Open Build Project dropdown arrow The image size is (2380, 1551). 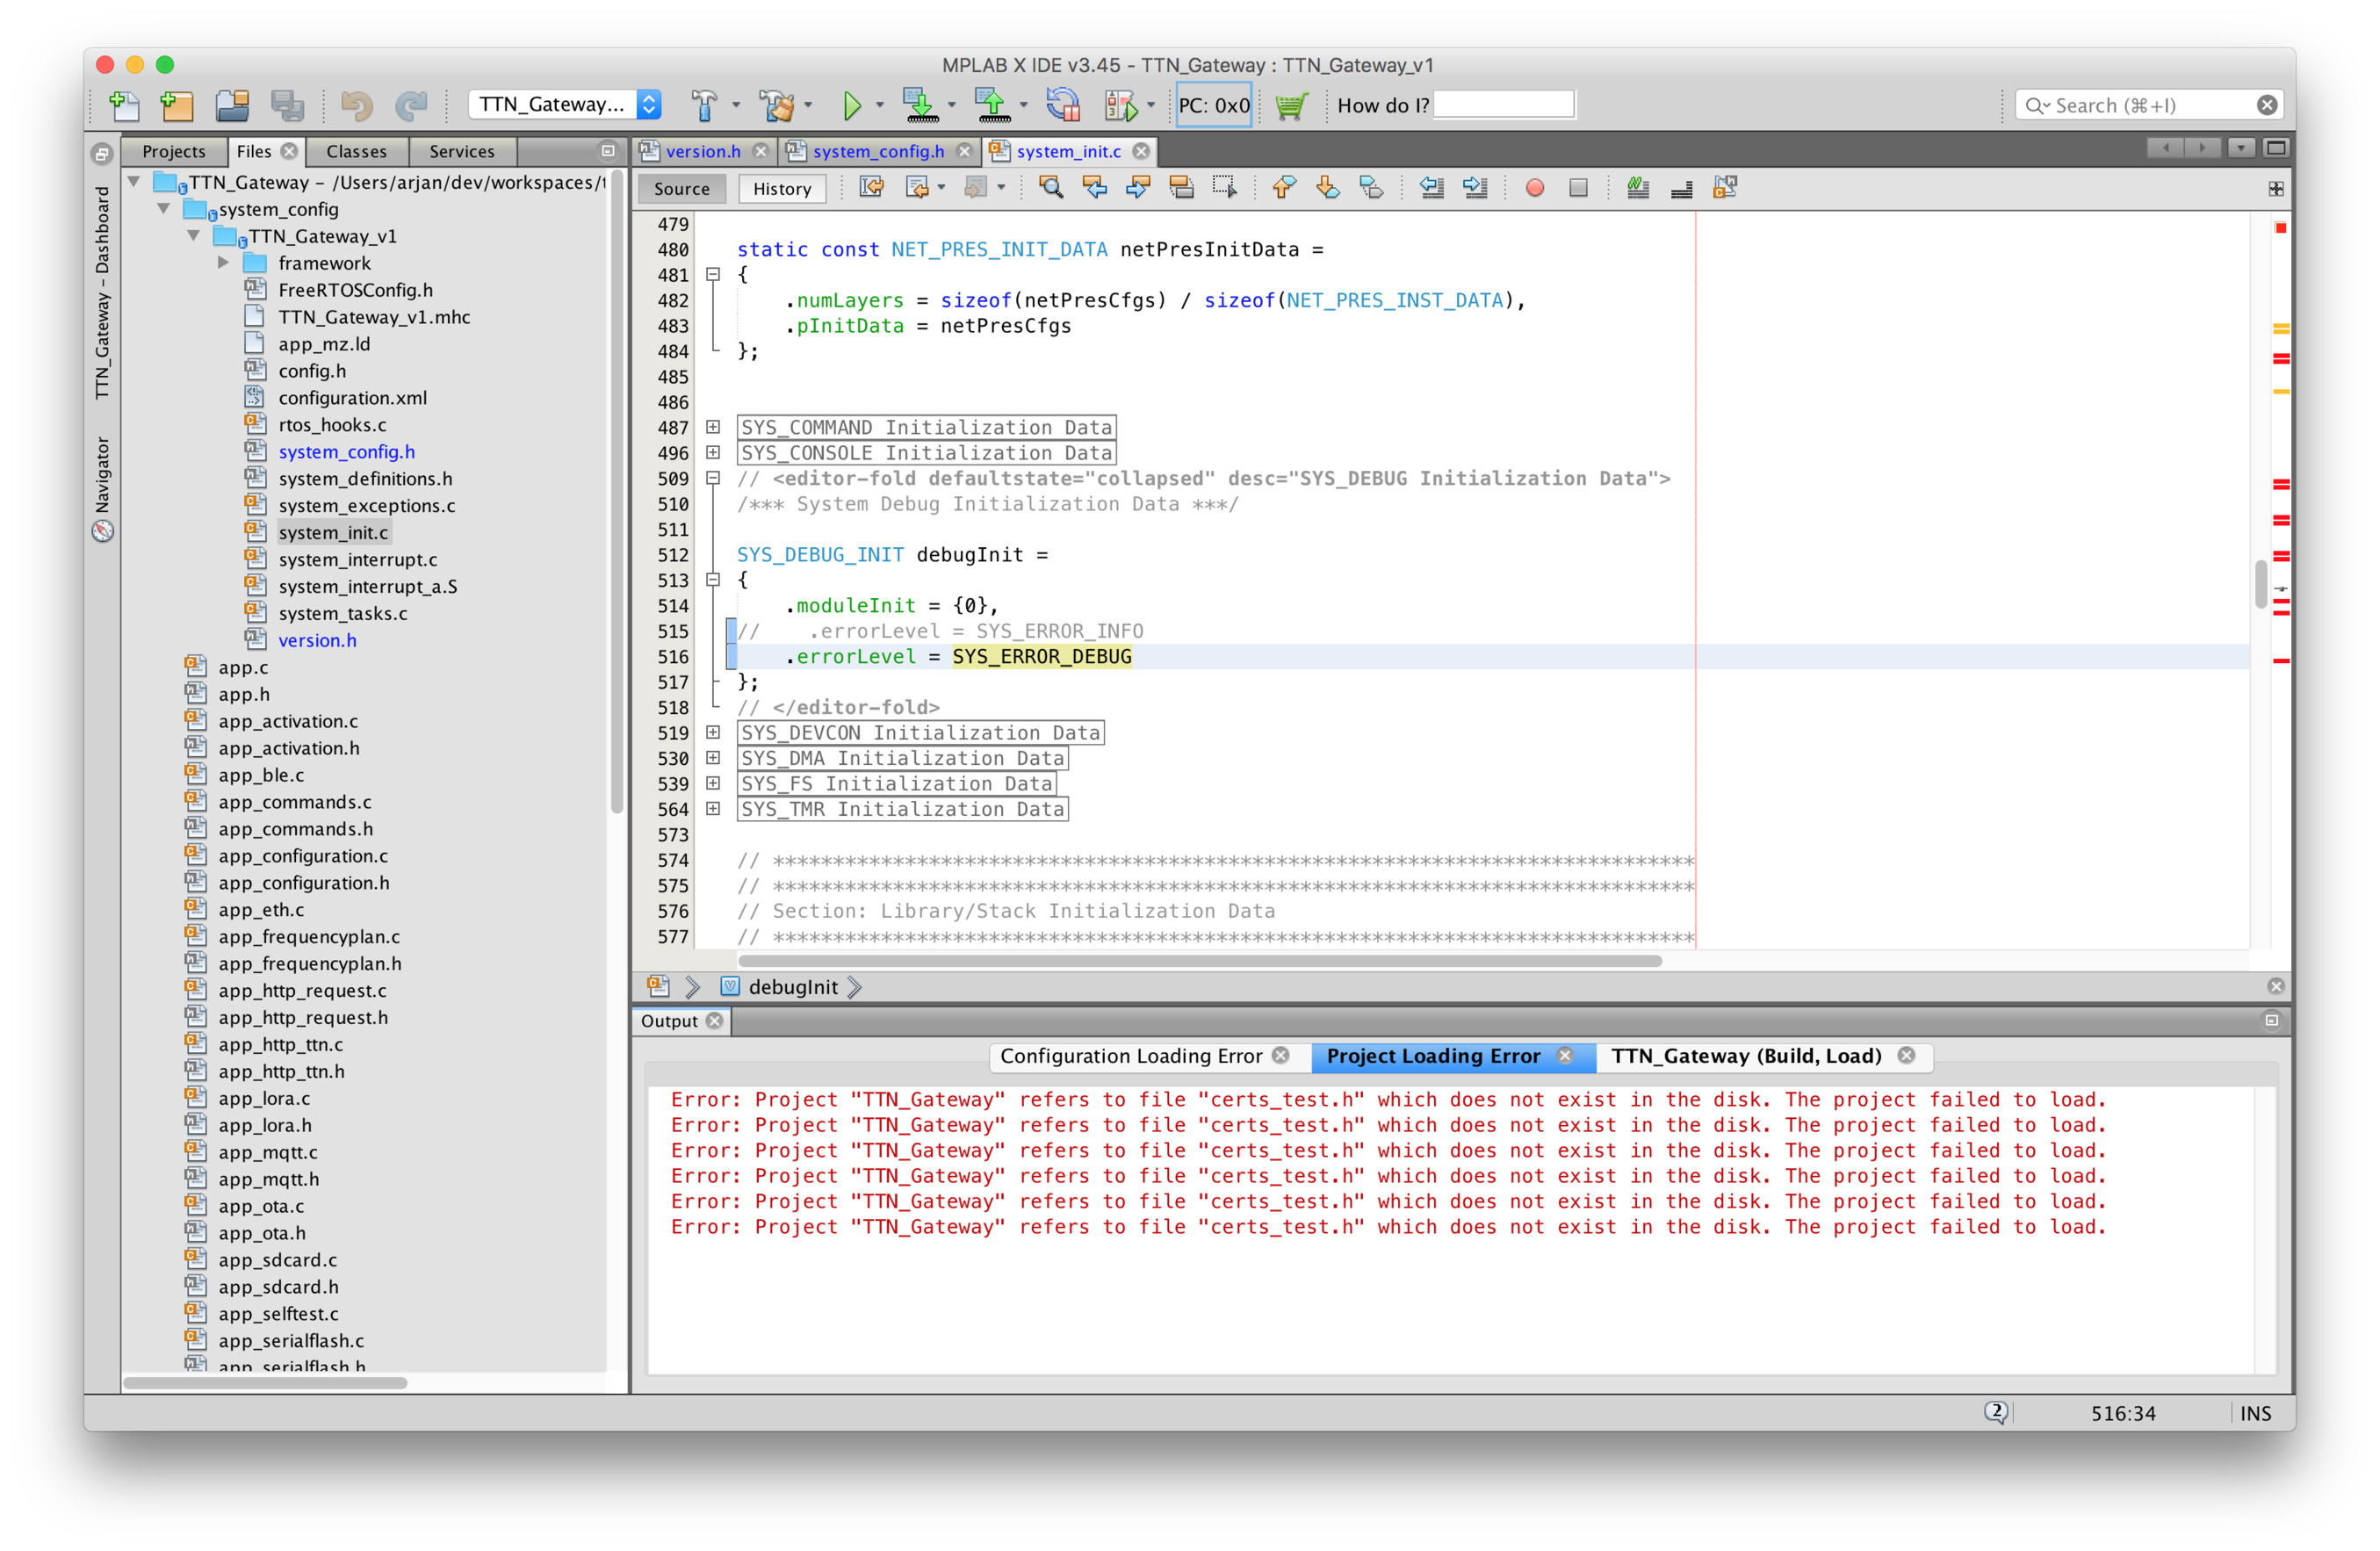tap(736, 105)
